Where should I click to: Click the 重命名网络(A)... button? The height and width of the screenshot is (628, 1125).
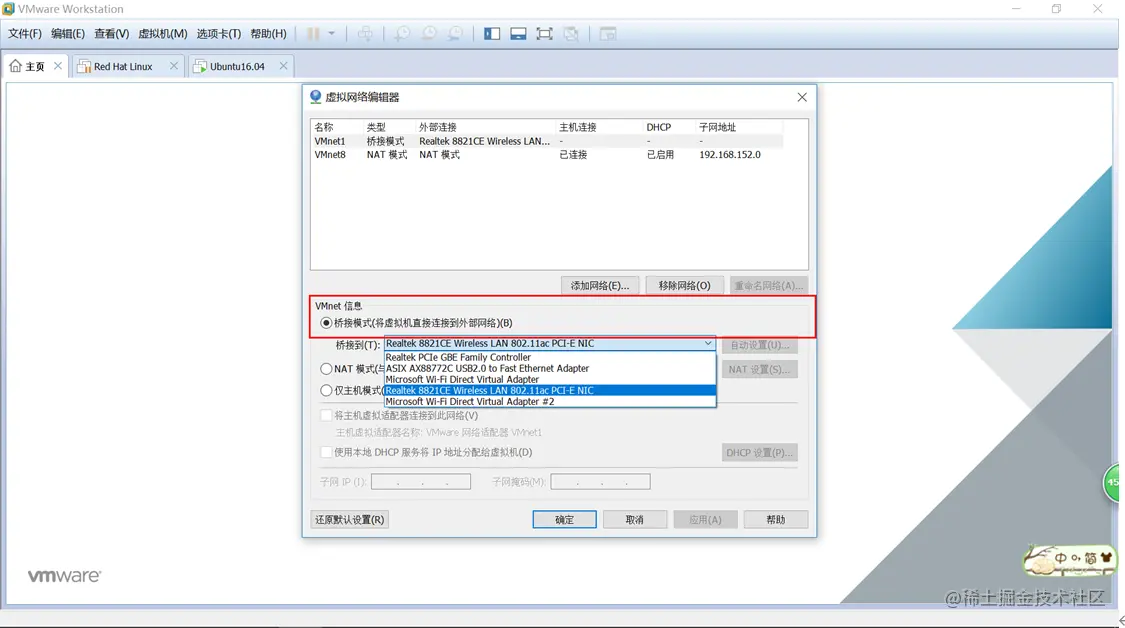(x=768, y=286)
